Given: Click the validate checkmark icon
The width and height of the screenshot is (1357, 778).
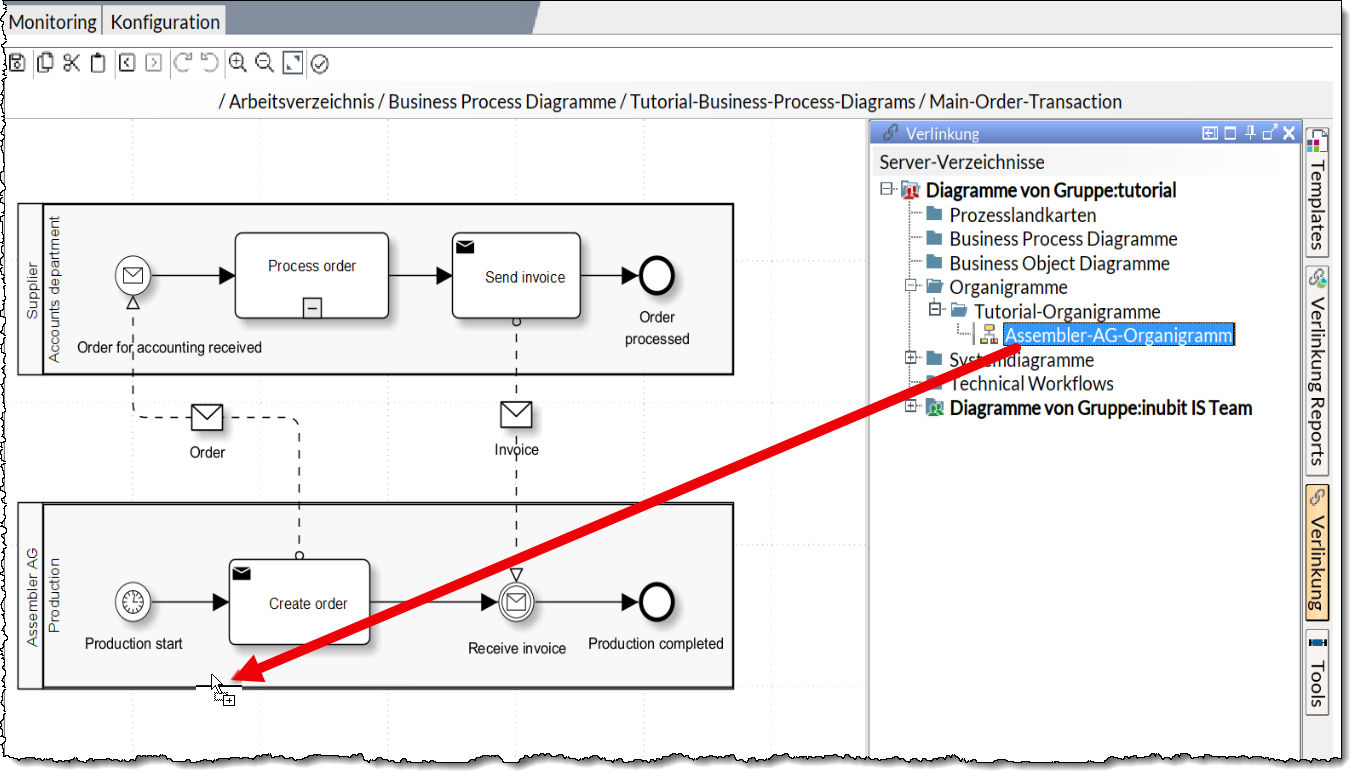Looking at the screenshot, I should pos(320,64).
